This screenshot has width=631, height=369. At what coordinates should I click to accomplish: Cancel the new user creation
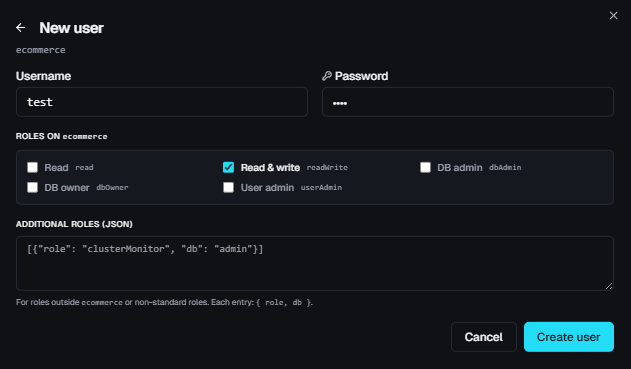[x=484, y=337]
